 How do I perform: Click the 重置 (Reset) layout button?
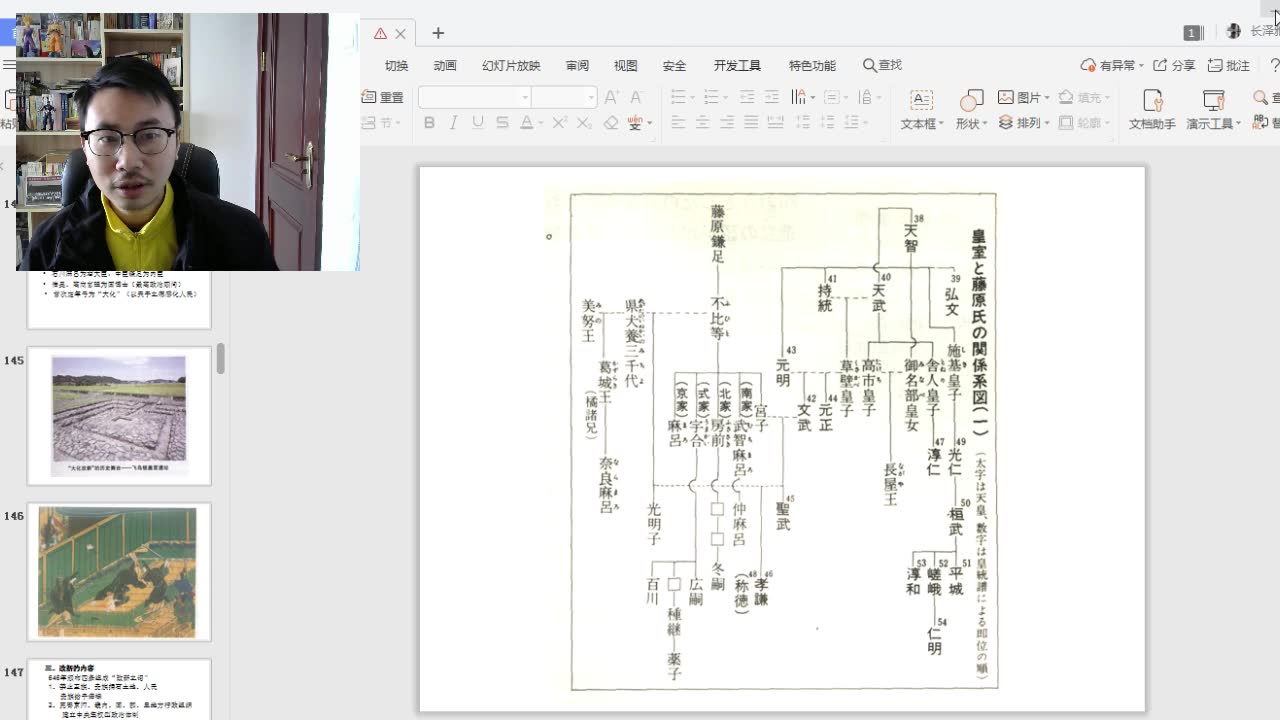[x=383, y=97]
